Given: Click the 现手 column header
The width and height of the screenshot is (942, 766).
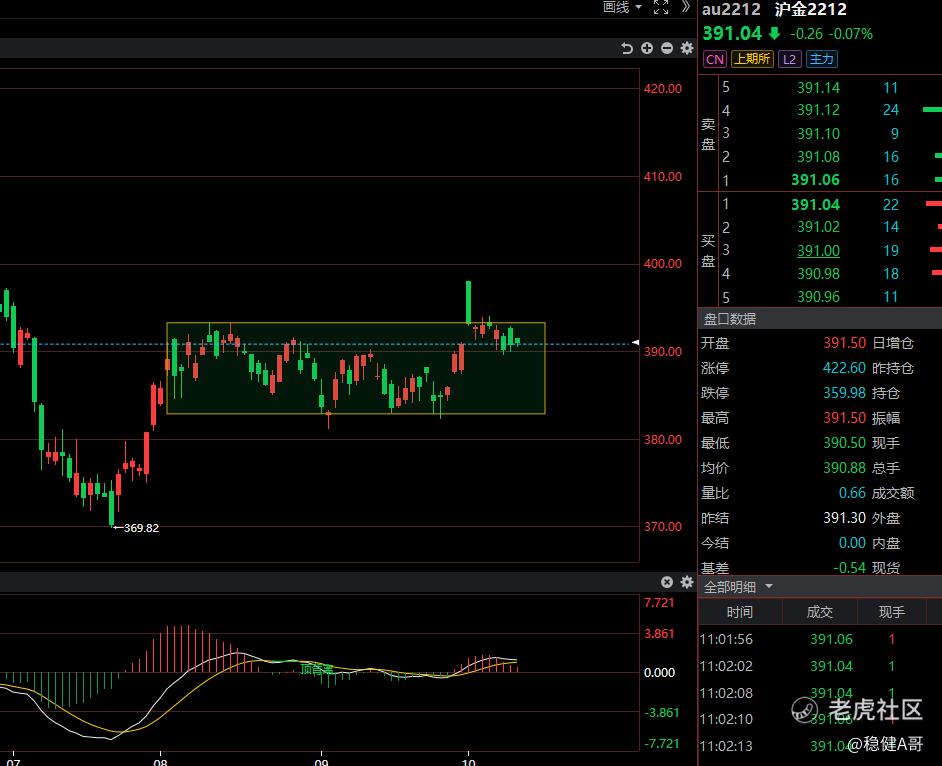Looking at the screenshot, I should pos(892,612).
